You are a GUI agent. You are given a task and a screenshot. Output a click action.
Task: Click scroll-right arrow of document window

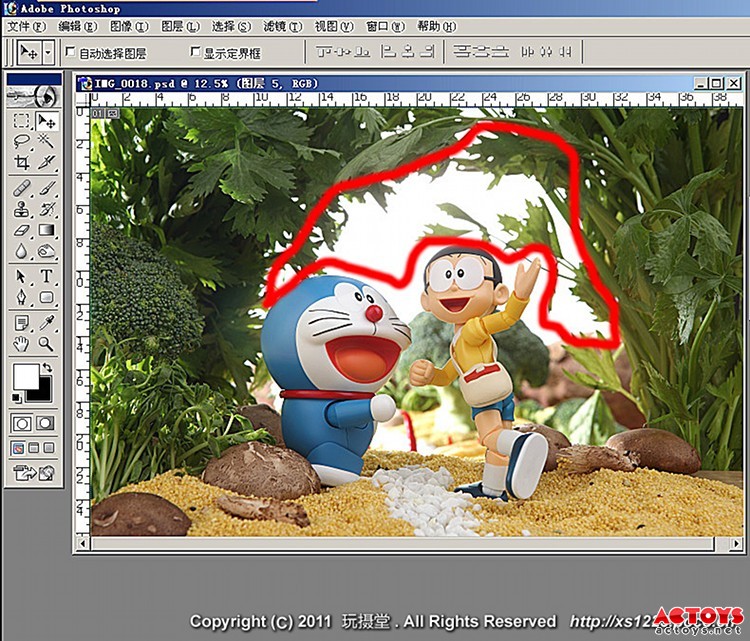tap(736, 544)
